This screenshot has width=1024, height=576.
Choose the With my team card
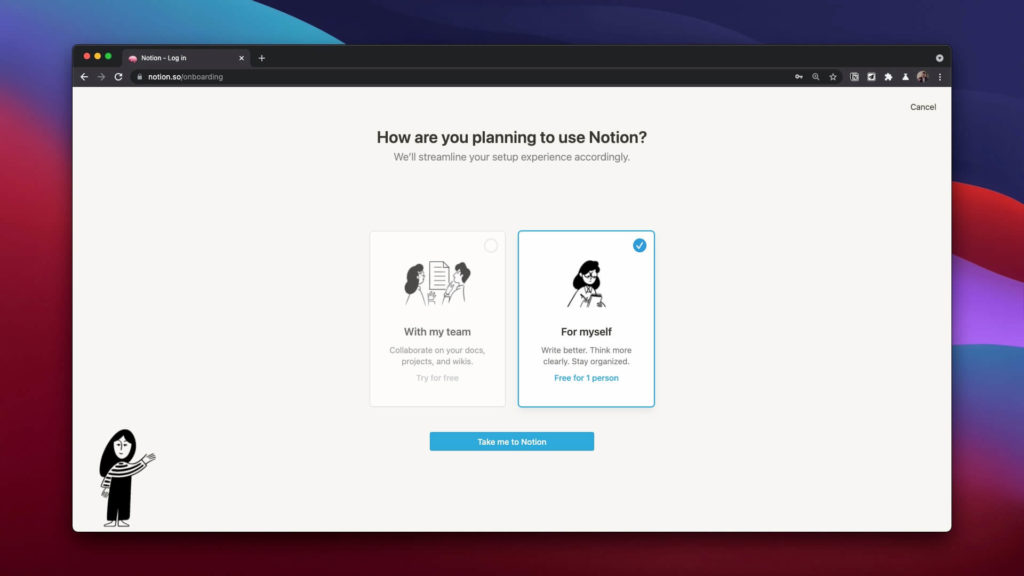(438, 319)
